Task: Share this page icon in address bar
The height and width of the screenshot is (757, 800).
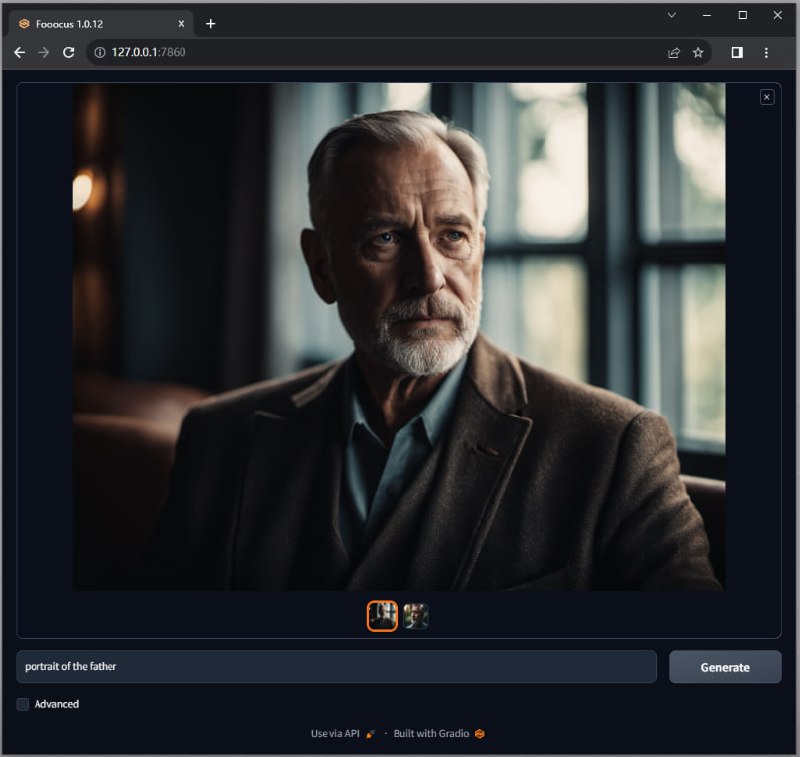Action: (673, 53)
